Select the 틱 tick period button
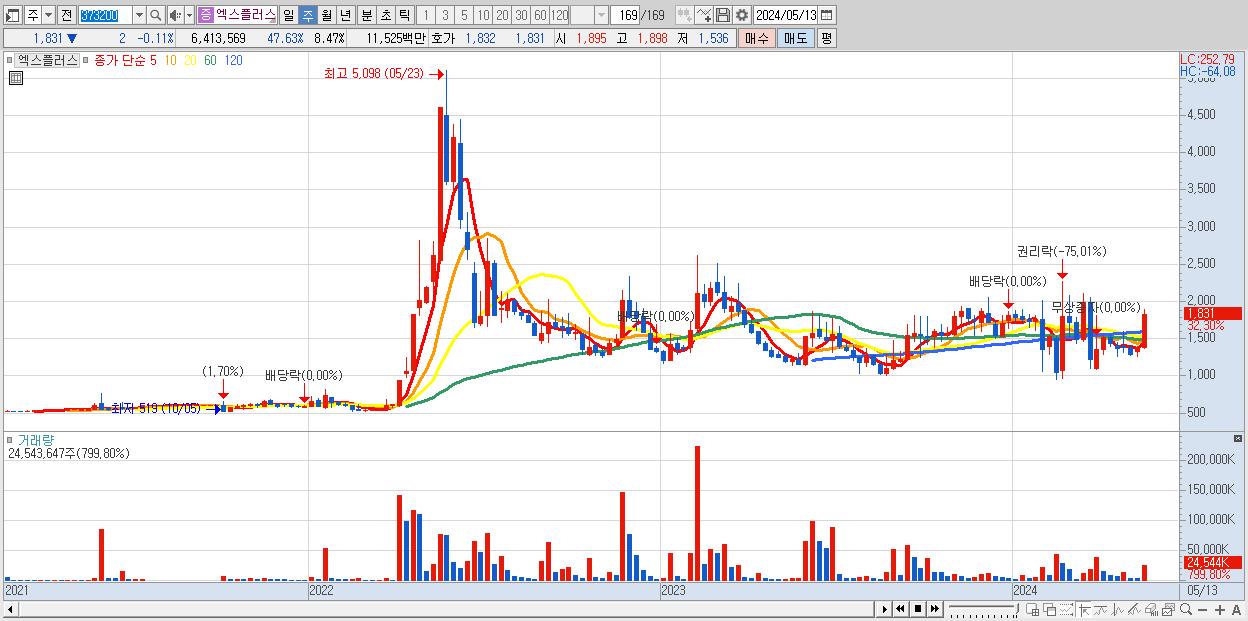Image resolution: width=1248 pixels, height=621 pixels. pos(404,15)
